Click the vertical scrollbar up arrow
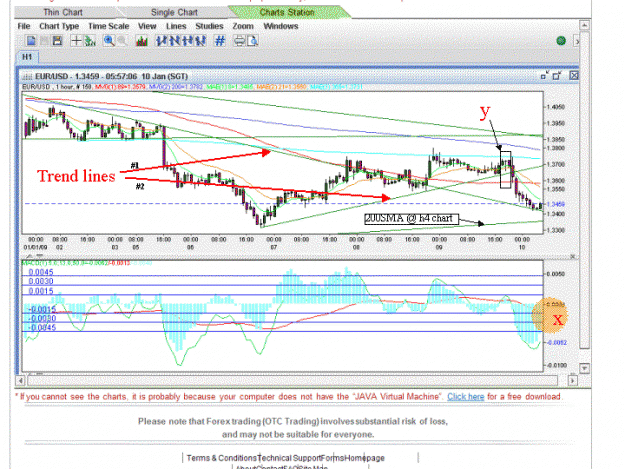Viewport: 625px width, 469px height. pos(584,26)
